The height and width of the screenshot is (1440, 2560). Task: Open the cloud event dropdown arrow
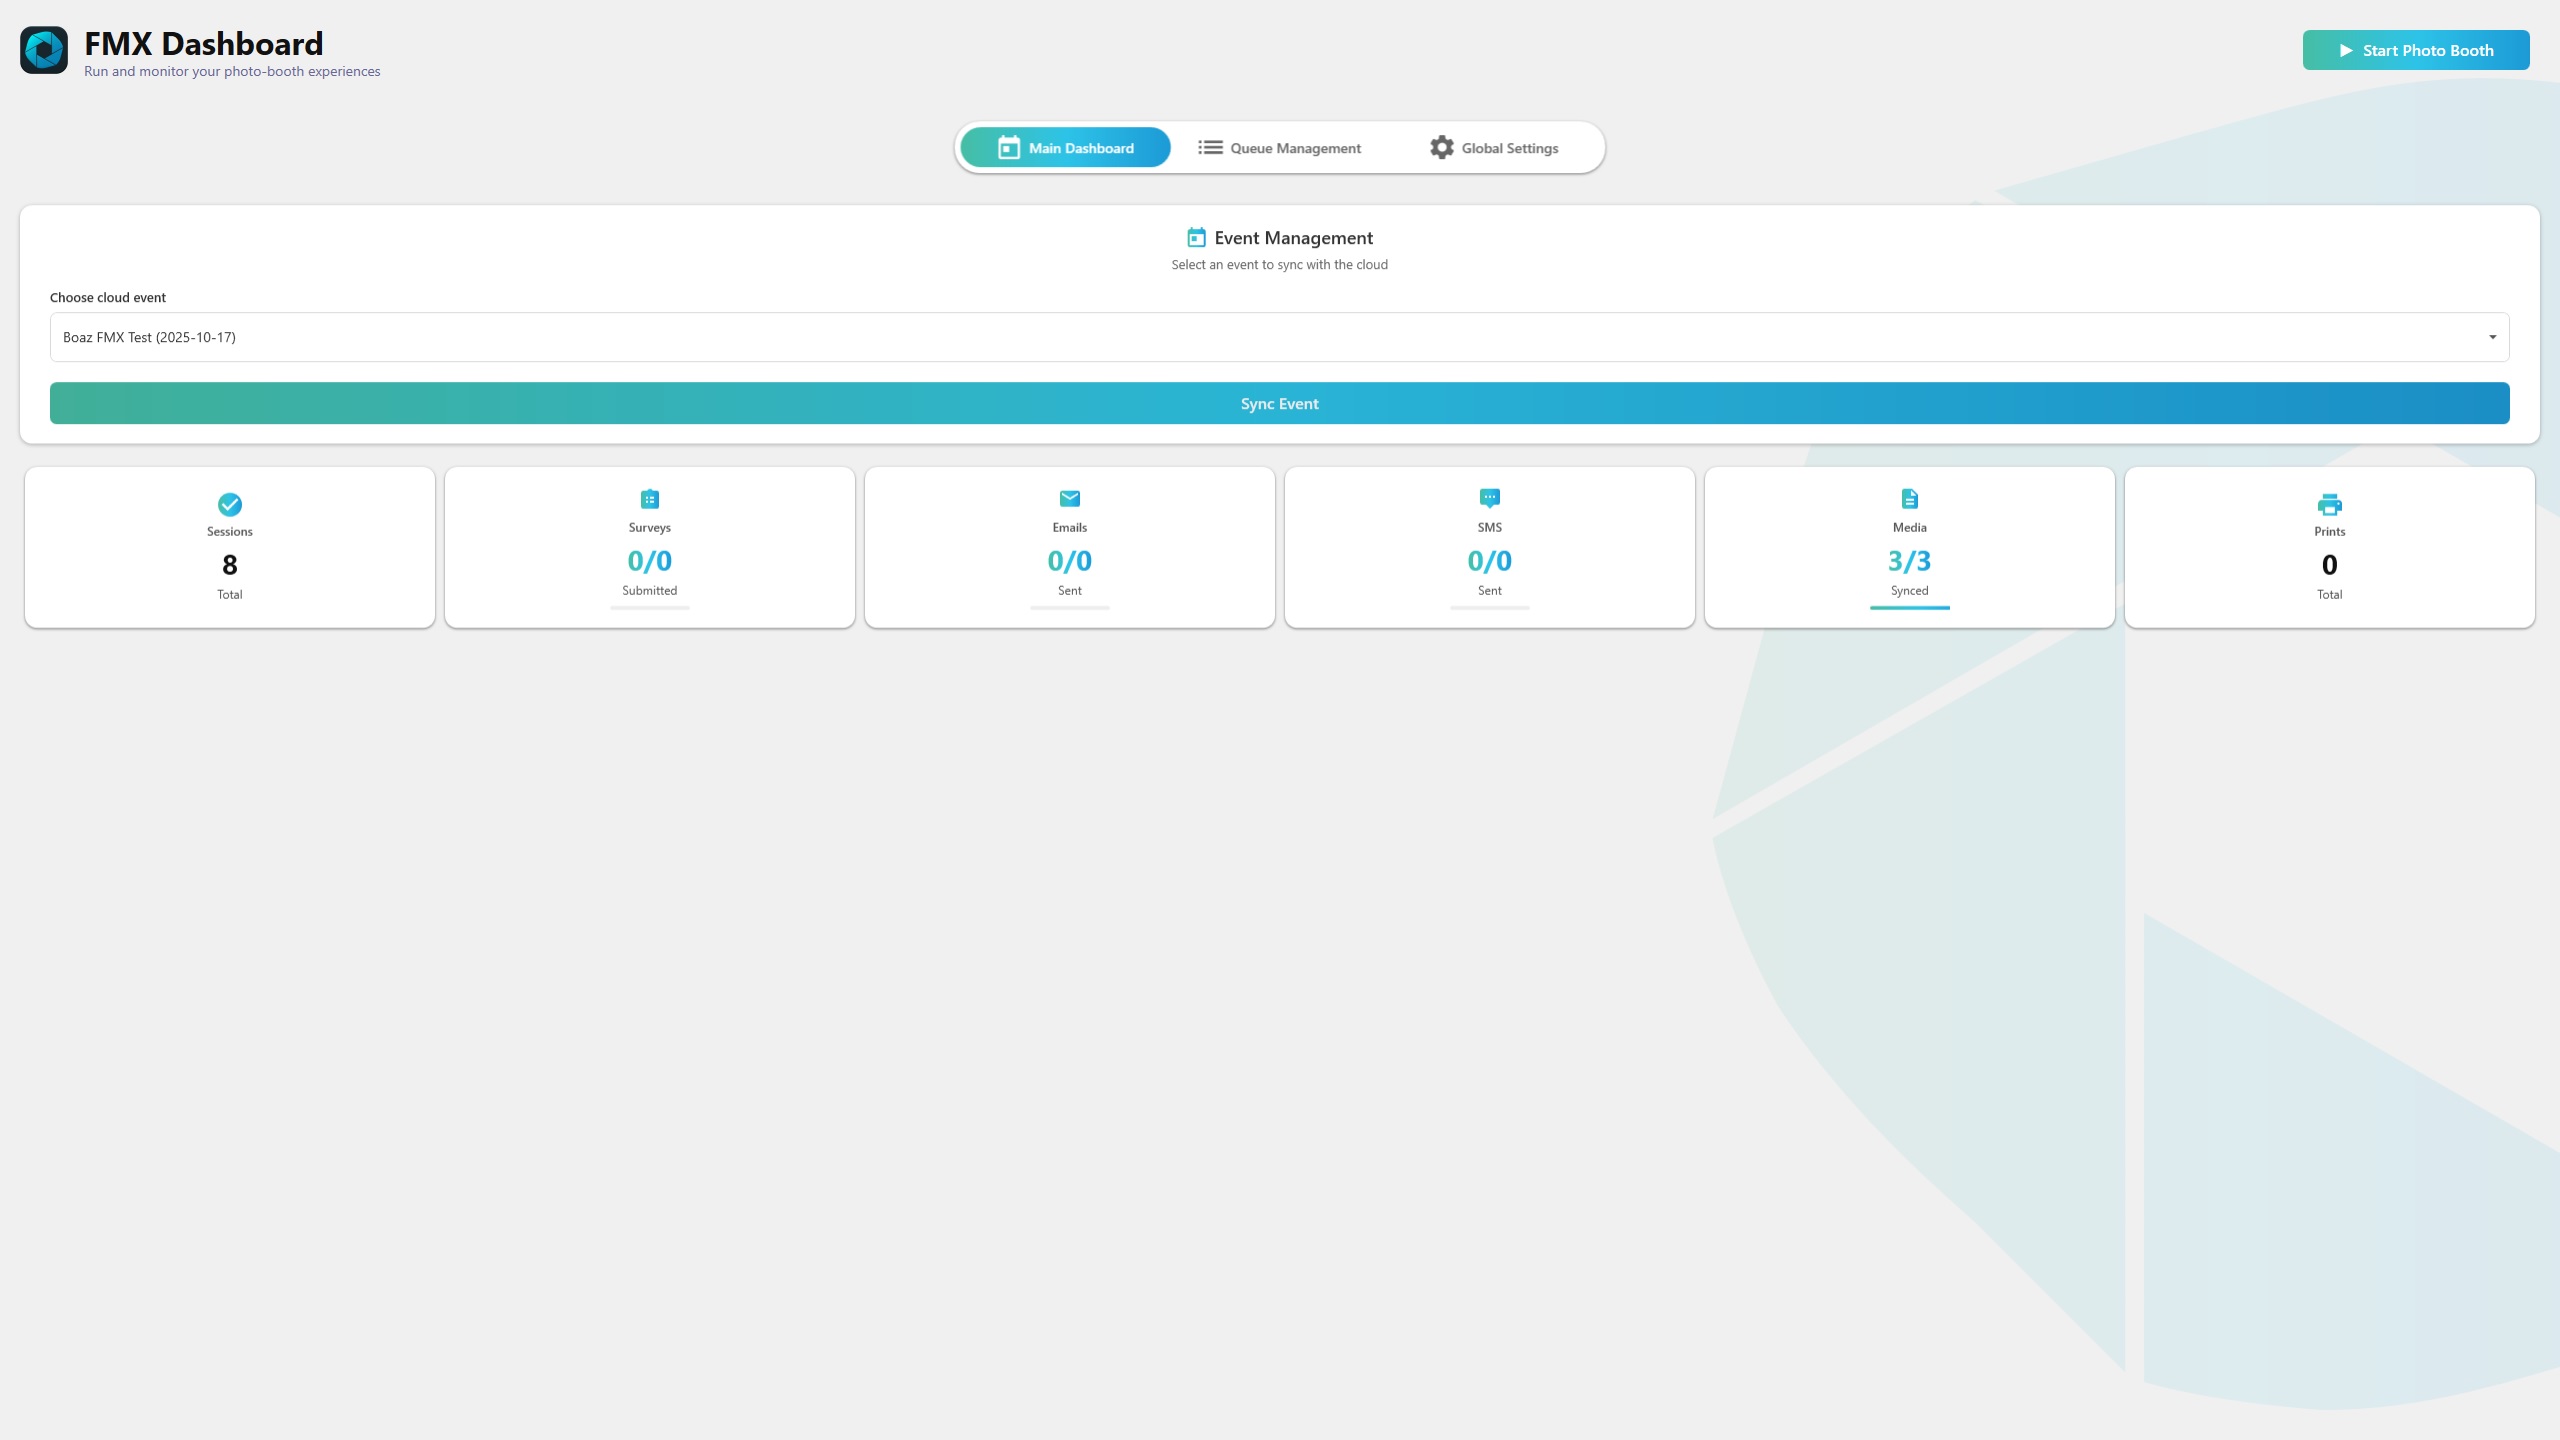pos(2492,337)
